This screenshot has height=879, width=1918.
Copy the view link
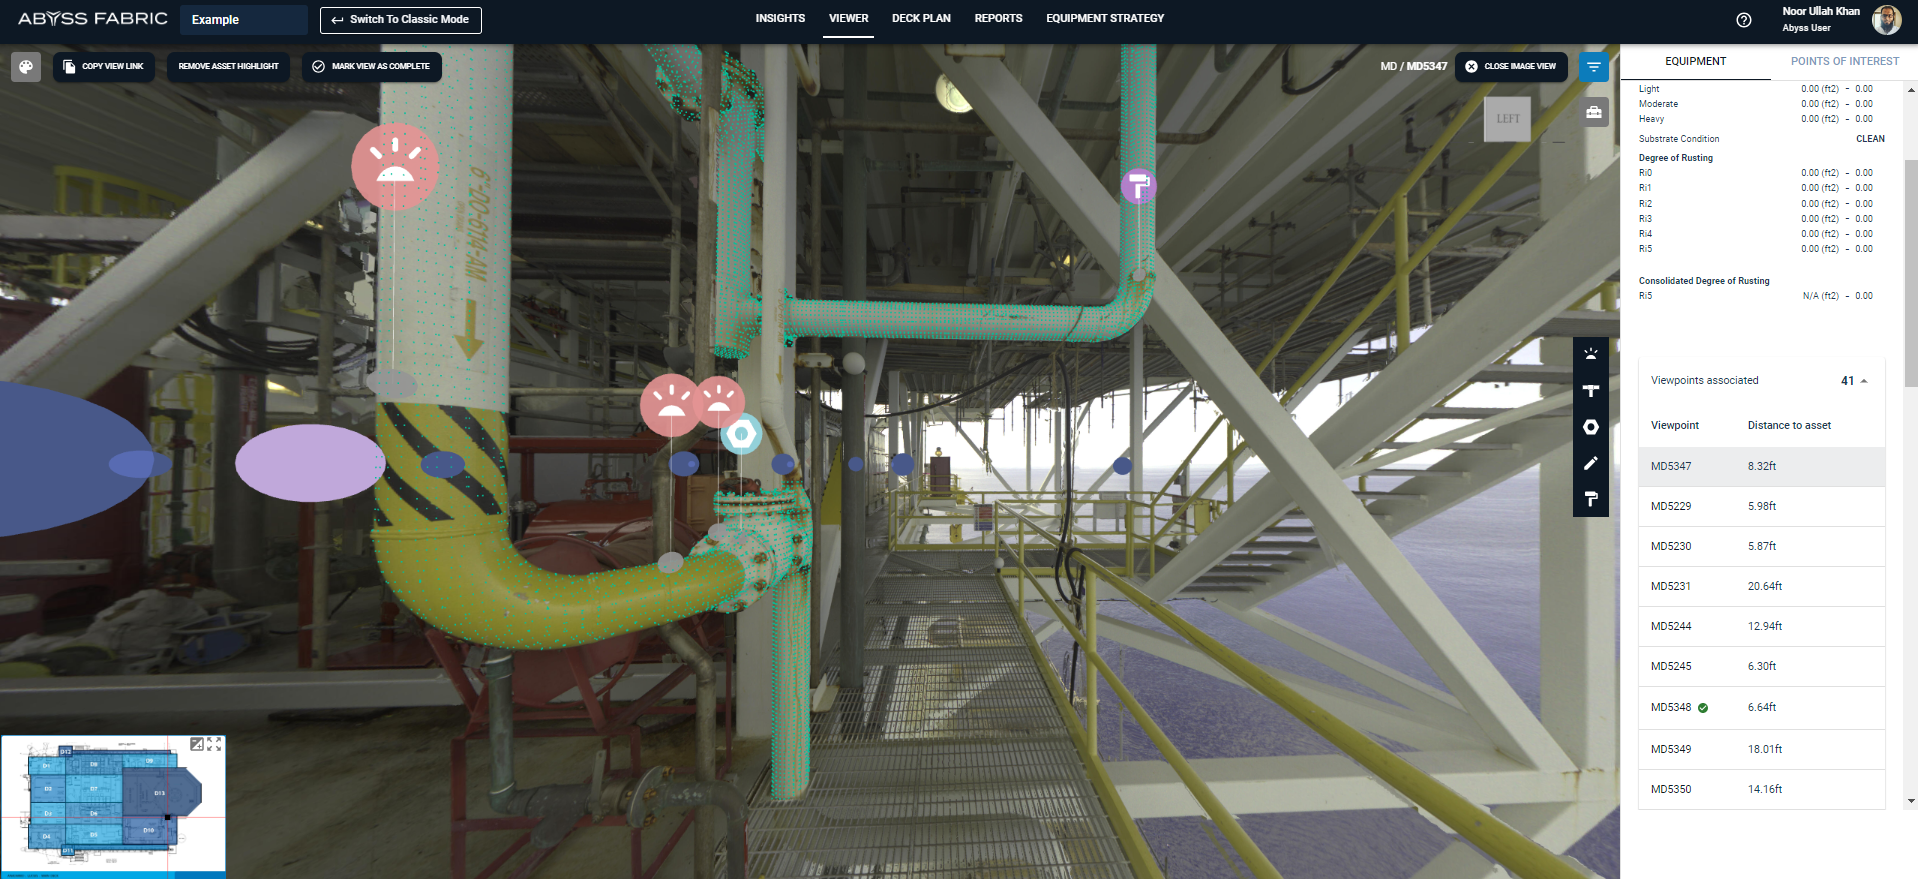104,67
